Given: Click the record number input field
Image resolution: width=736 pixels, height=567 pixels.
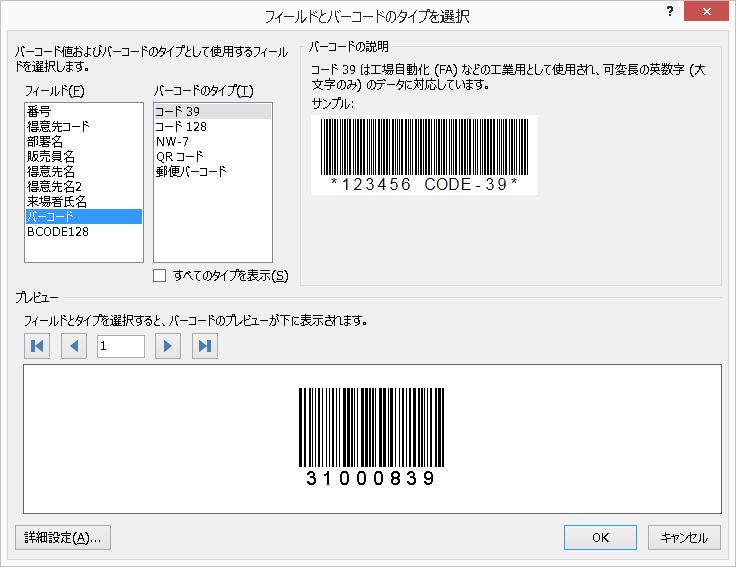Looking at the screenshot, I should [121, 346].
